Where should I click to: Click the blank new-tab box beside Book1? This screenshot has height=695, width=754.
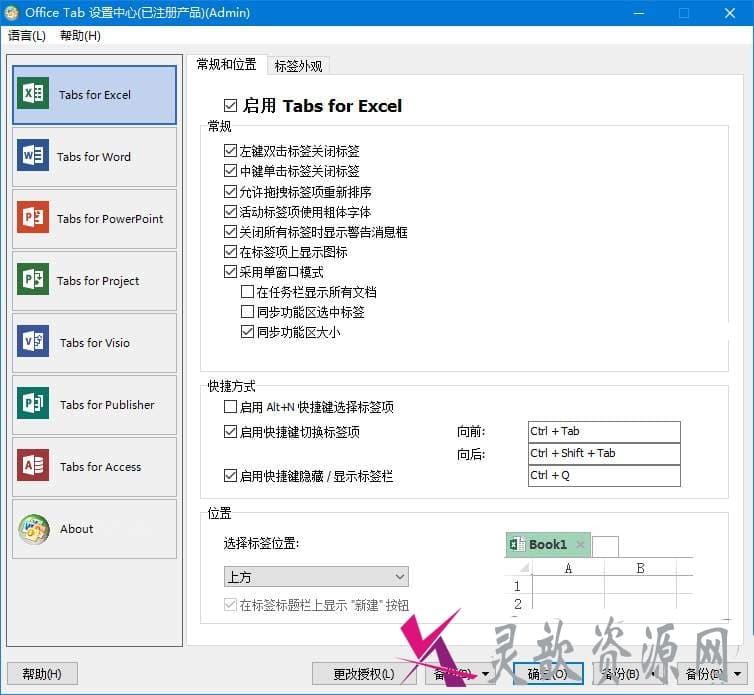(605, 546)
